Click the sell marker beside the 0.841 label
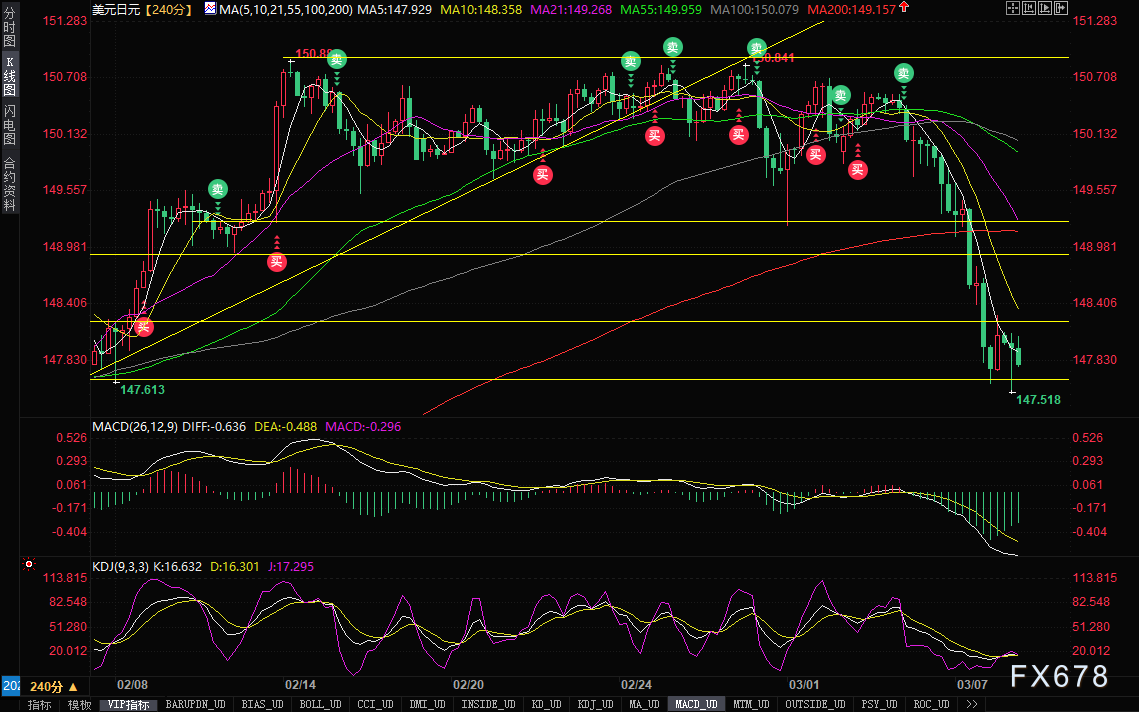Screen dimensions: 1139x712 coord(756,48)
